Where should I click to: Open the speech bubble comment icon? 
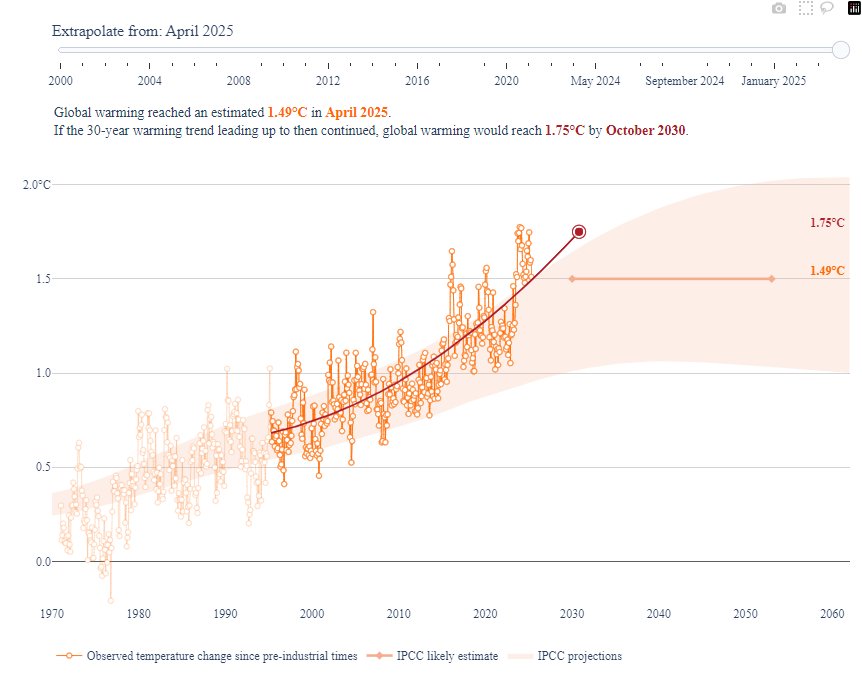click(826, 8)
